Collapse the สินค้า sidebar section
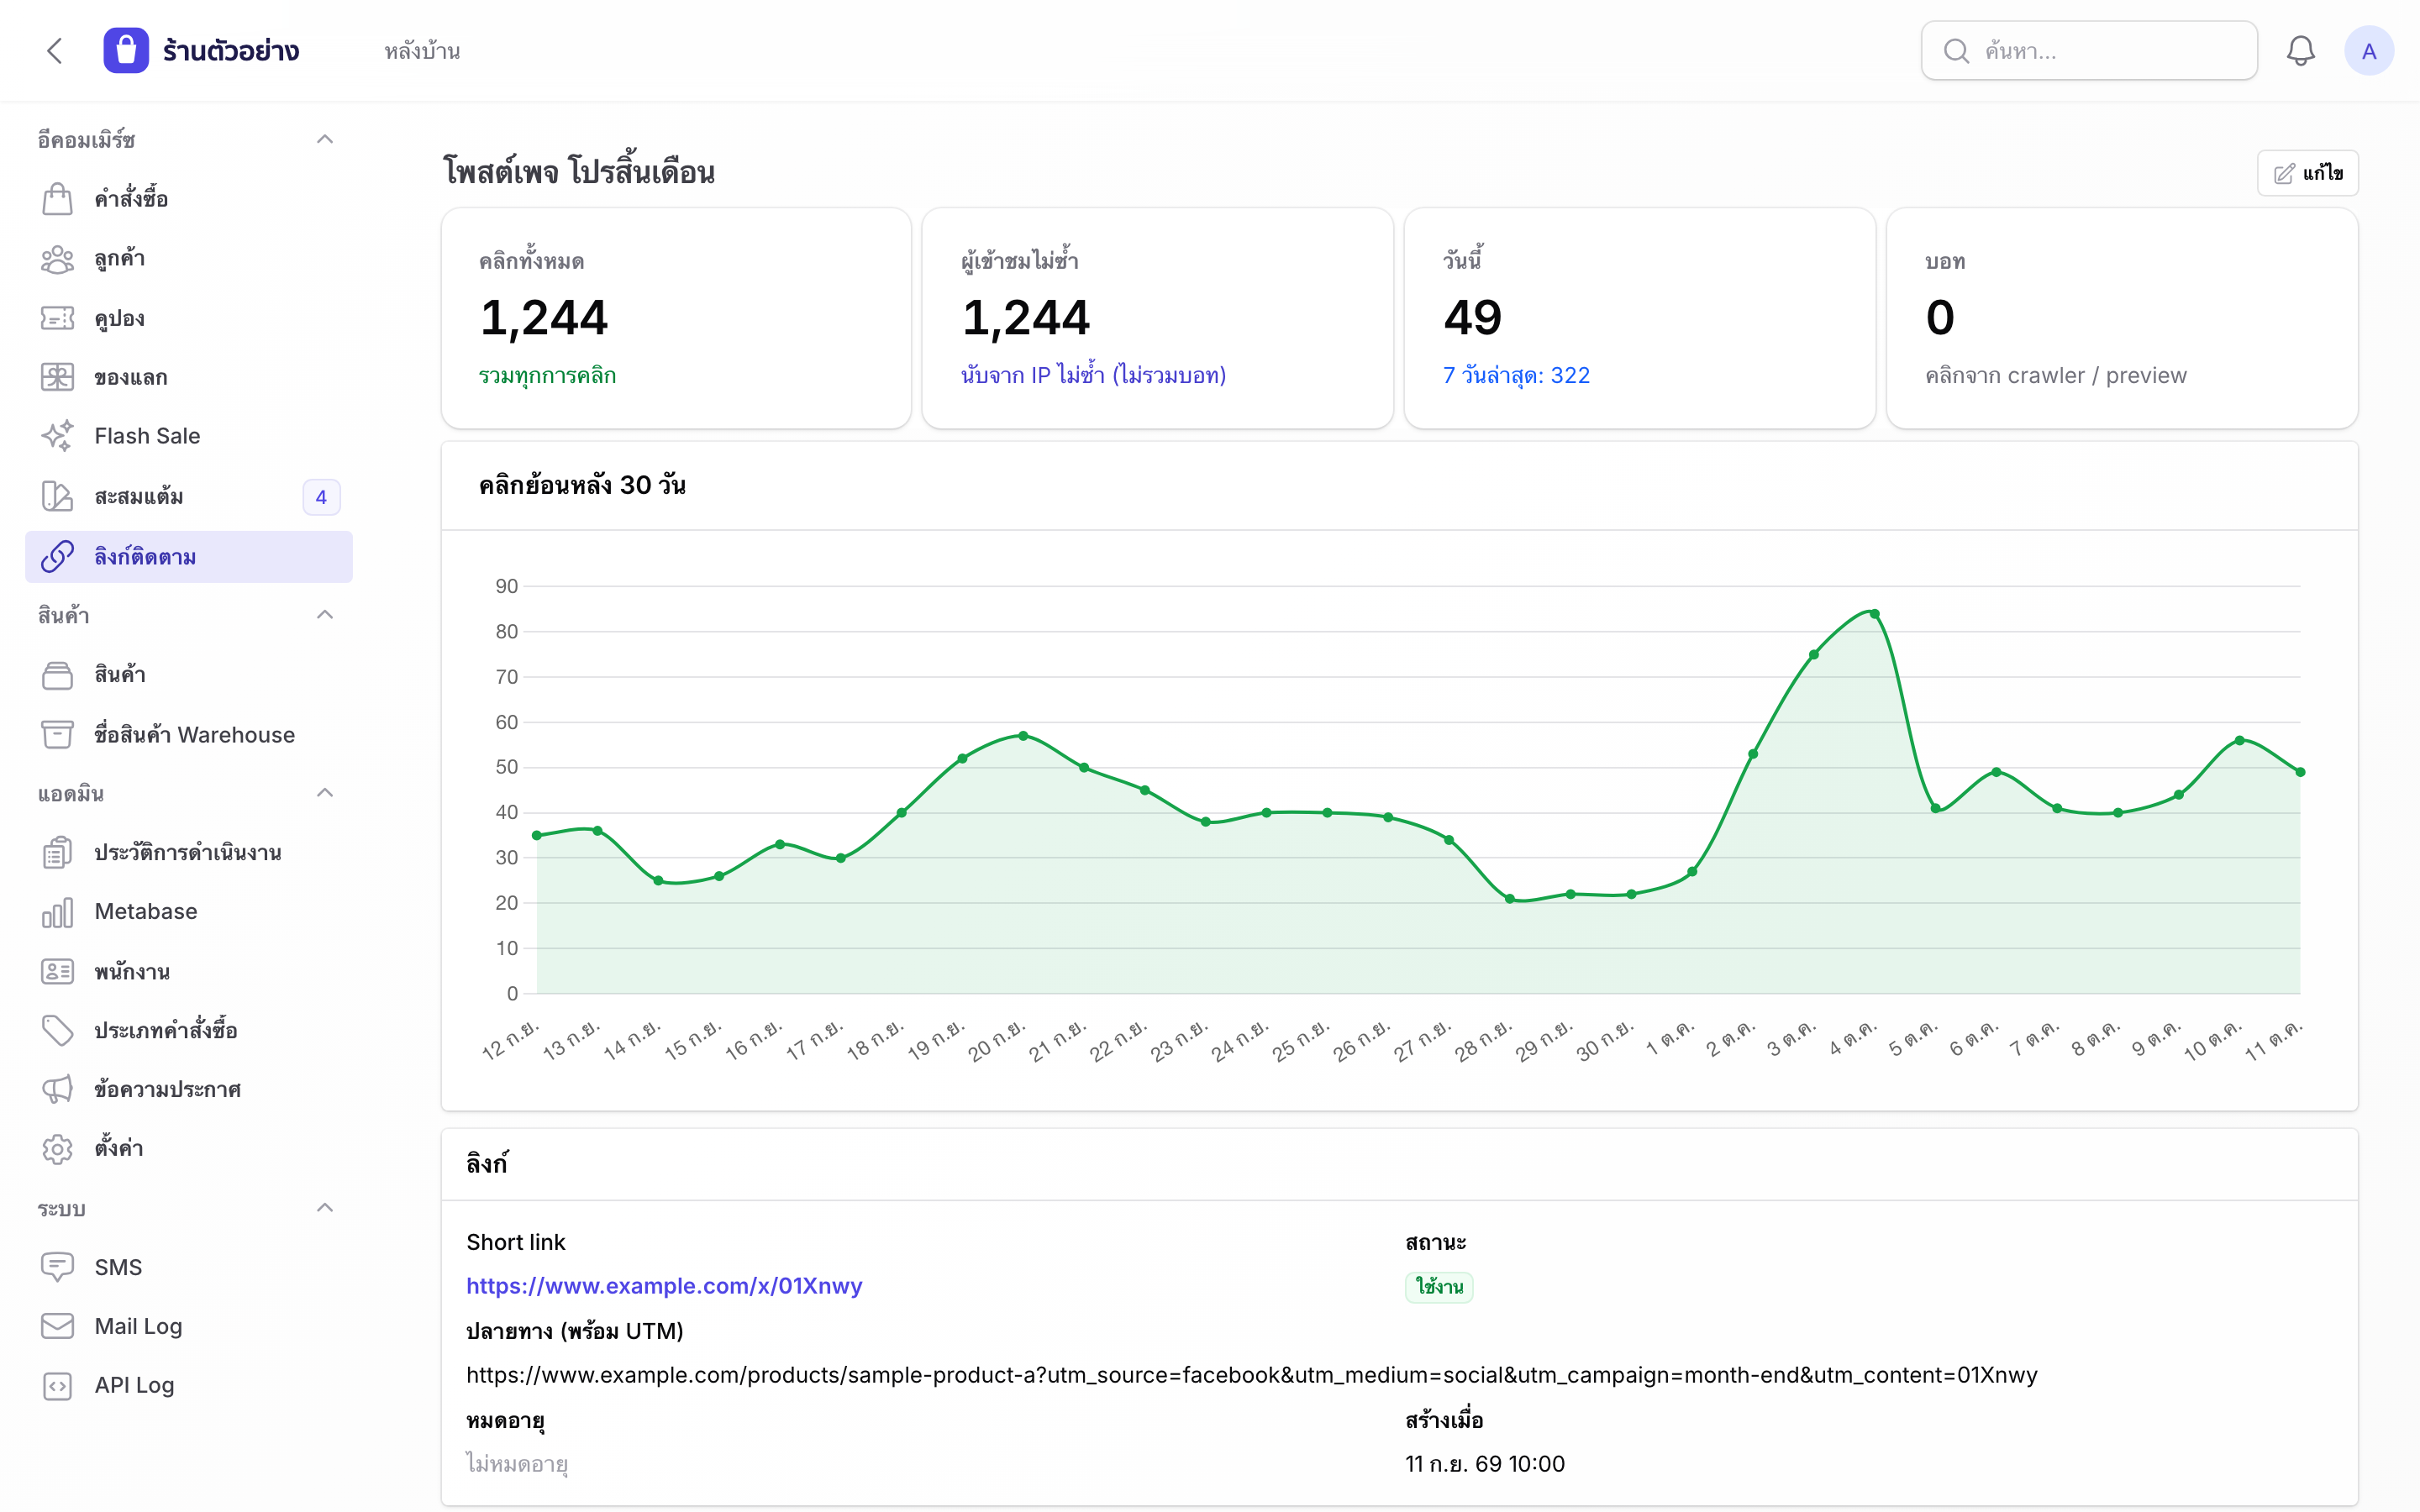 point(325,615)
